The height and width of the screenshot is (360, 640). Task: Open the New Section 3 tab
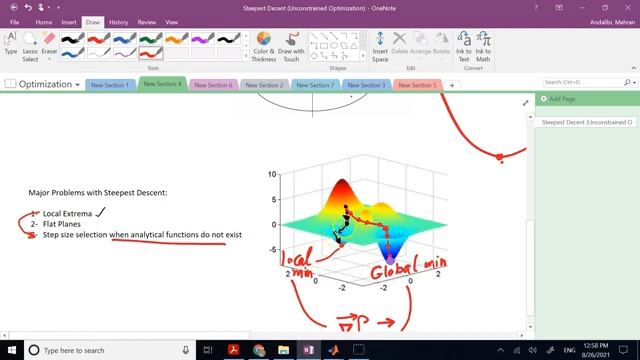367,85
